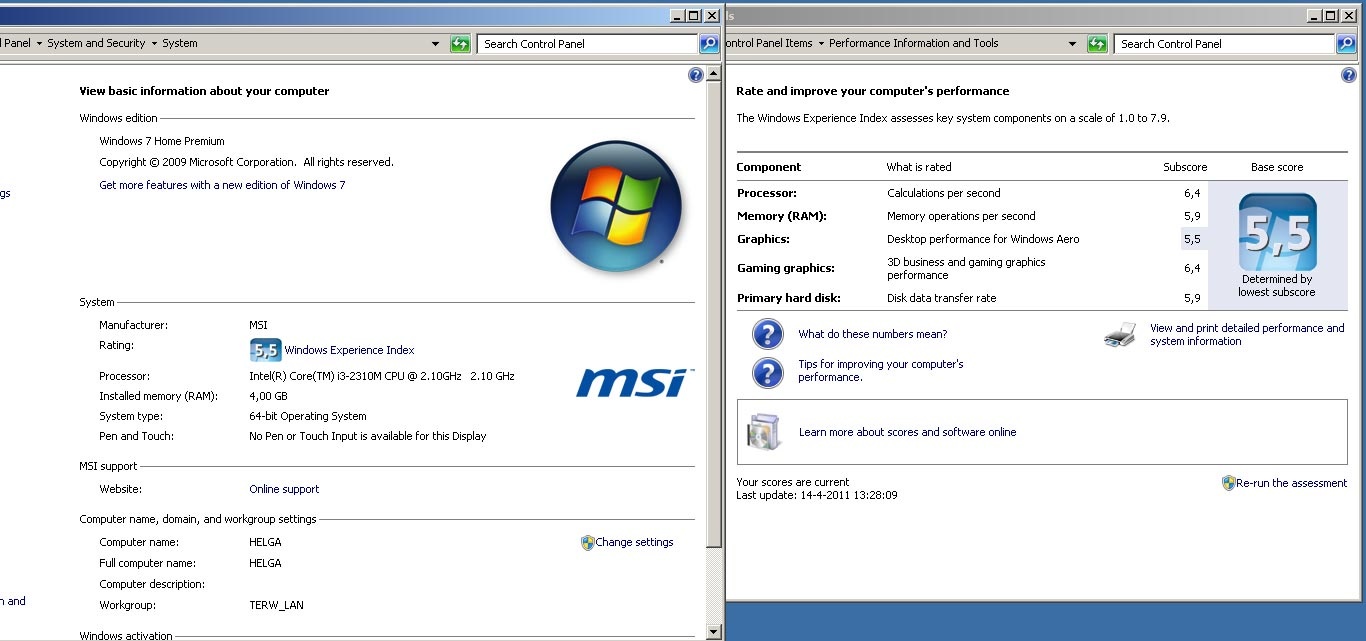Minimize the System window
The width and height of the screenshot is (1366, 641).
pyautogui.click(x=676, y=16)
